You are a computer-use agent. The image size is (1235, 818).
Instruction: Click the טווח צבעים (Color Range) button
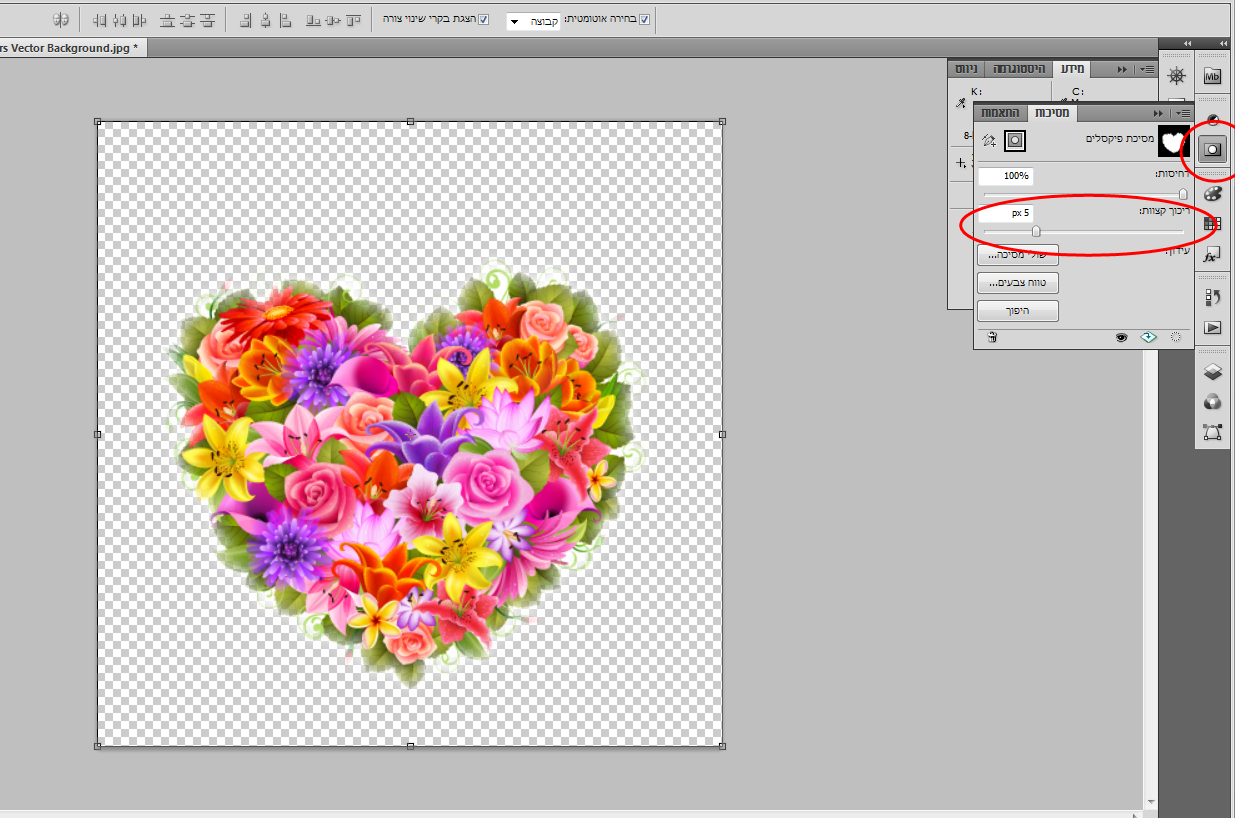click(1018, 283)
